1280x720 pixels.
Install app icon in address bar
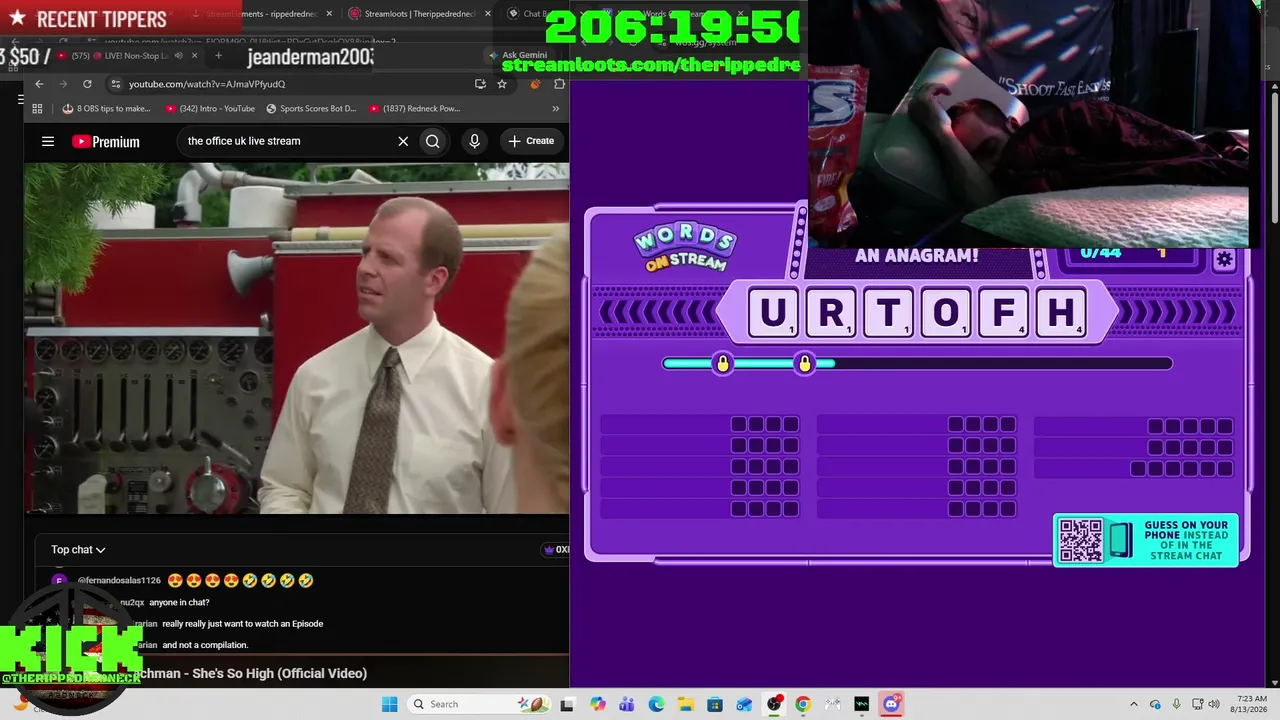coord(480,84)
